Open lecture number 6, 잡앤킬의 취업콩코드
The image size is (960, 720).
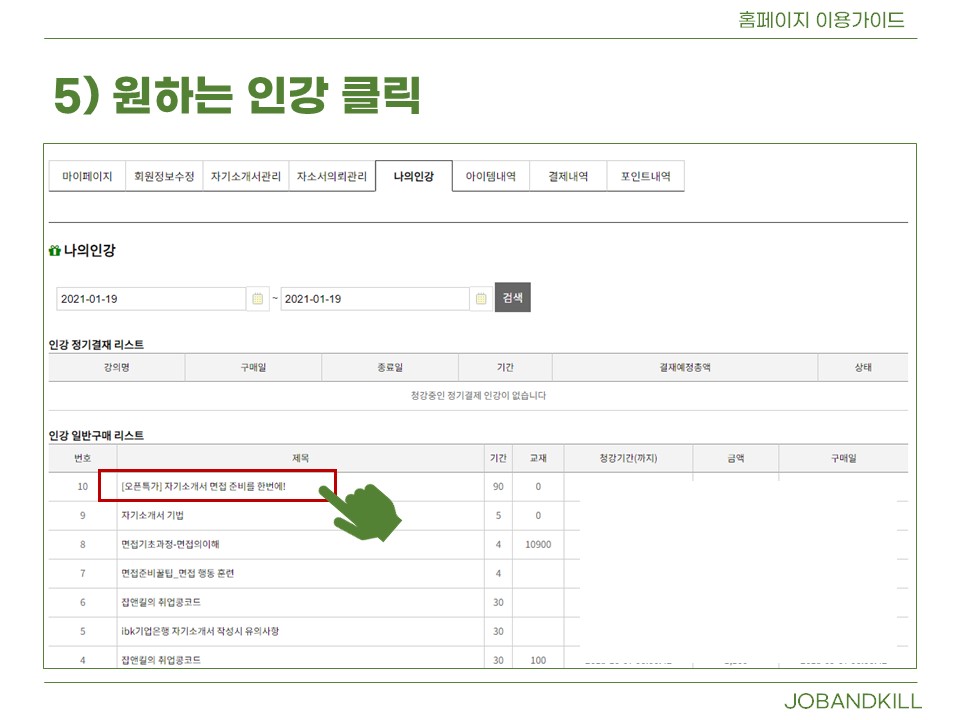click(x=161, y=603)
